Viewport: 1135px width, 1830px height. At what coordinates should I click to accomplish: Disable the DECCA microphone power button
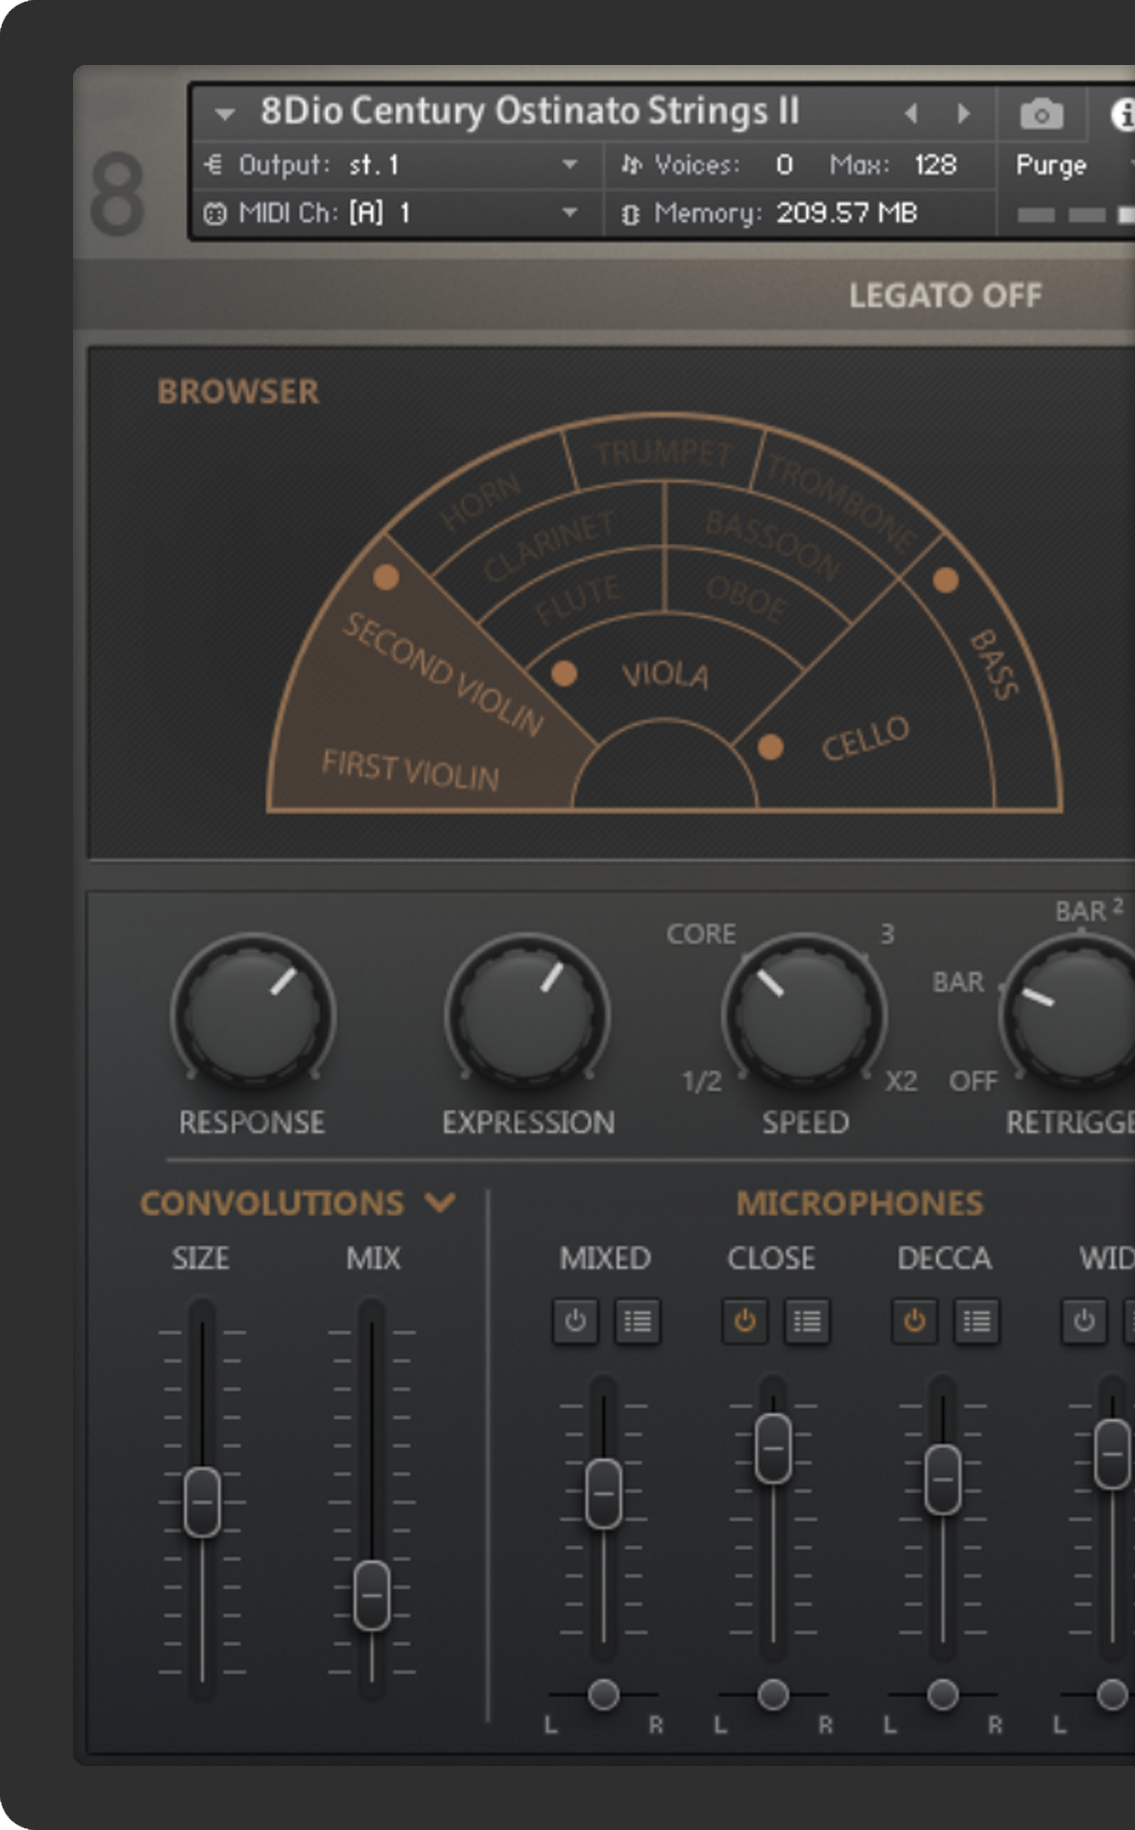(x=914, y=1322)
